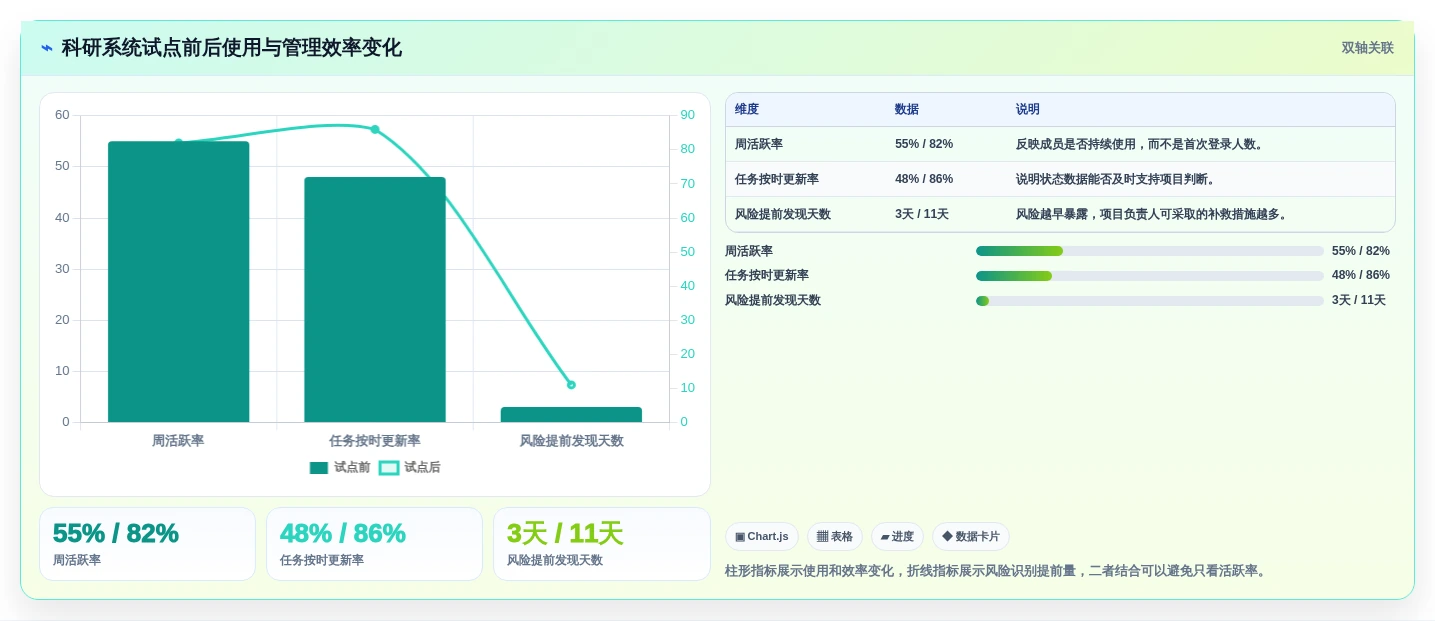Click the left axis value 60

(62, 115)
